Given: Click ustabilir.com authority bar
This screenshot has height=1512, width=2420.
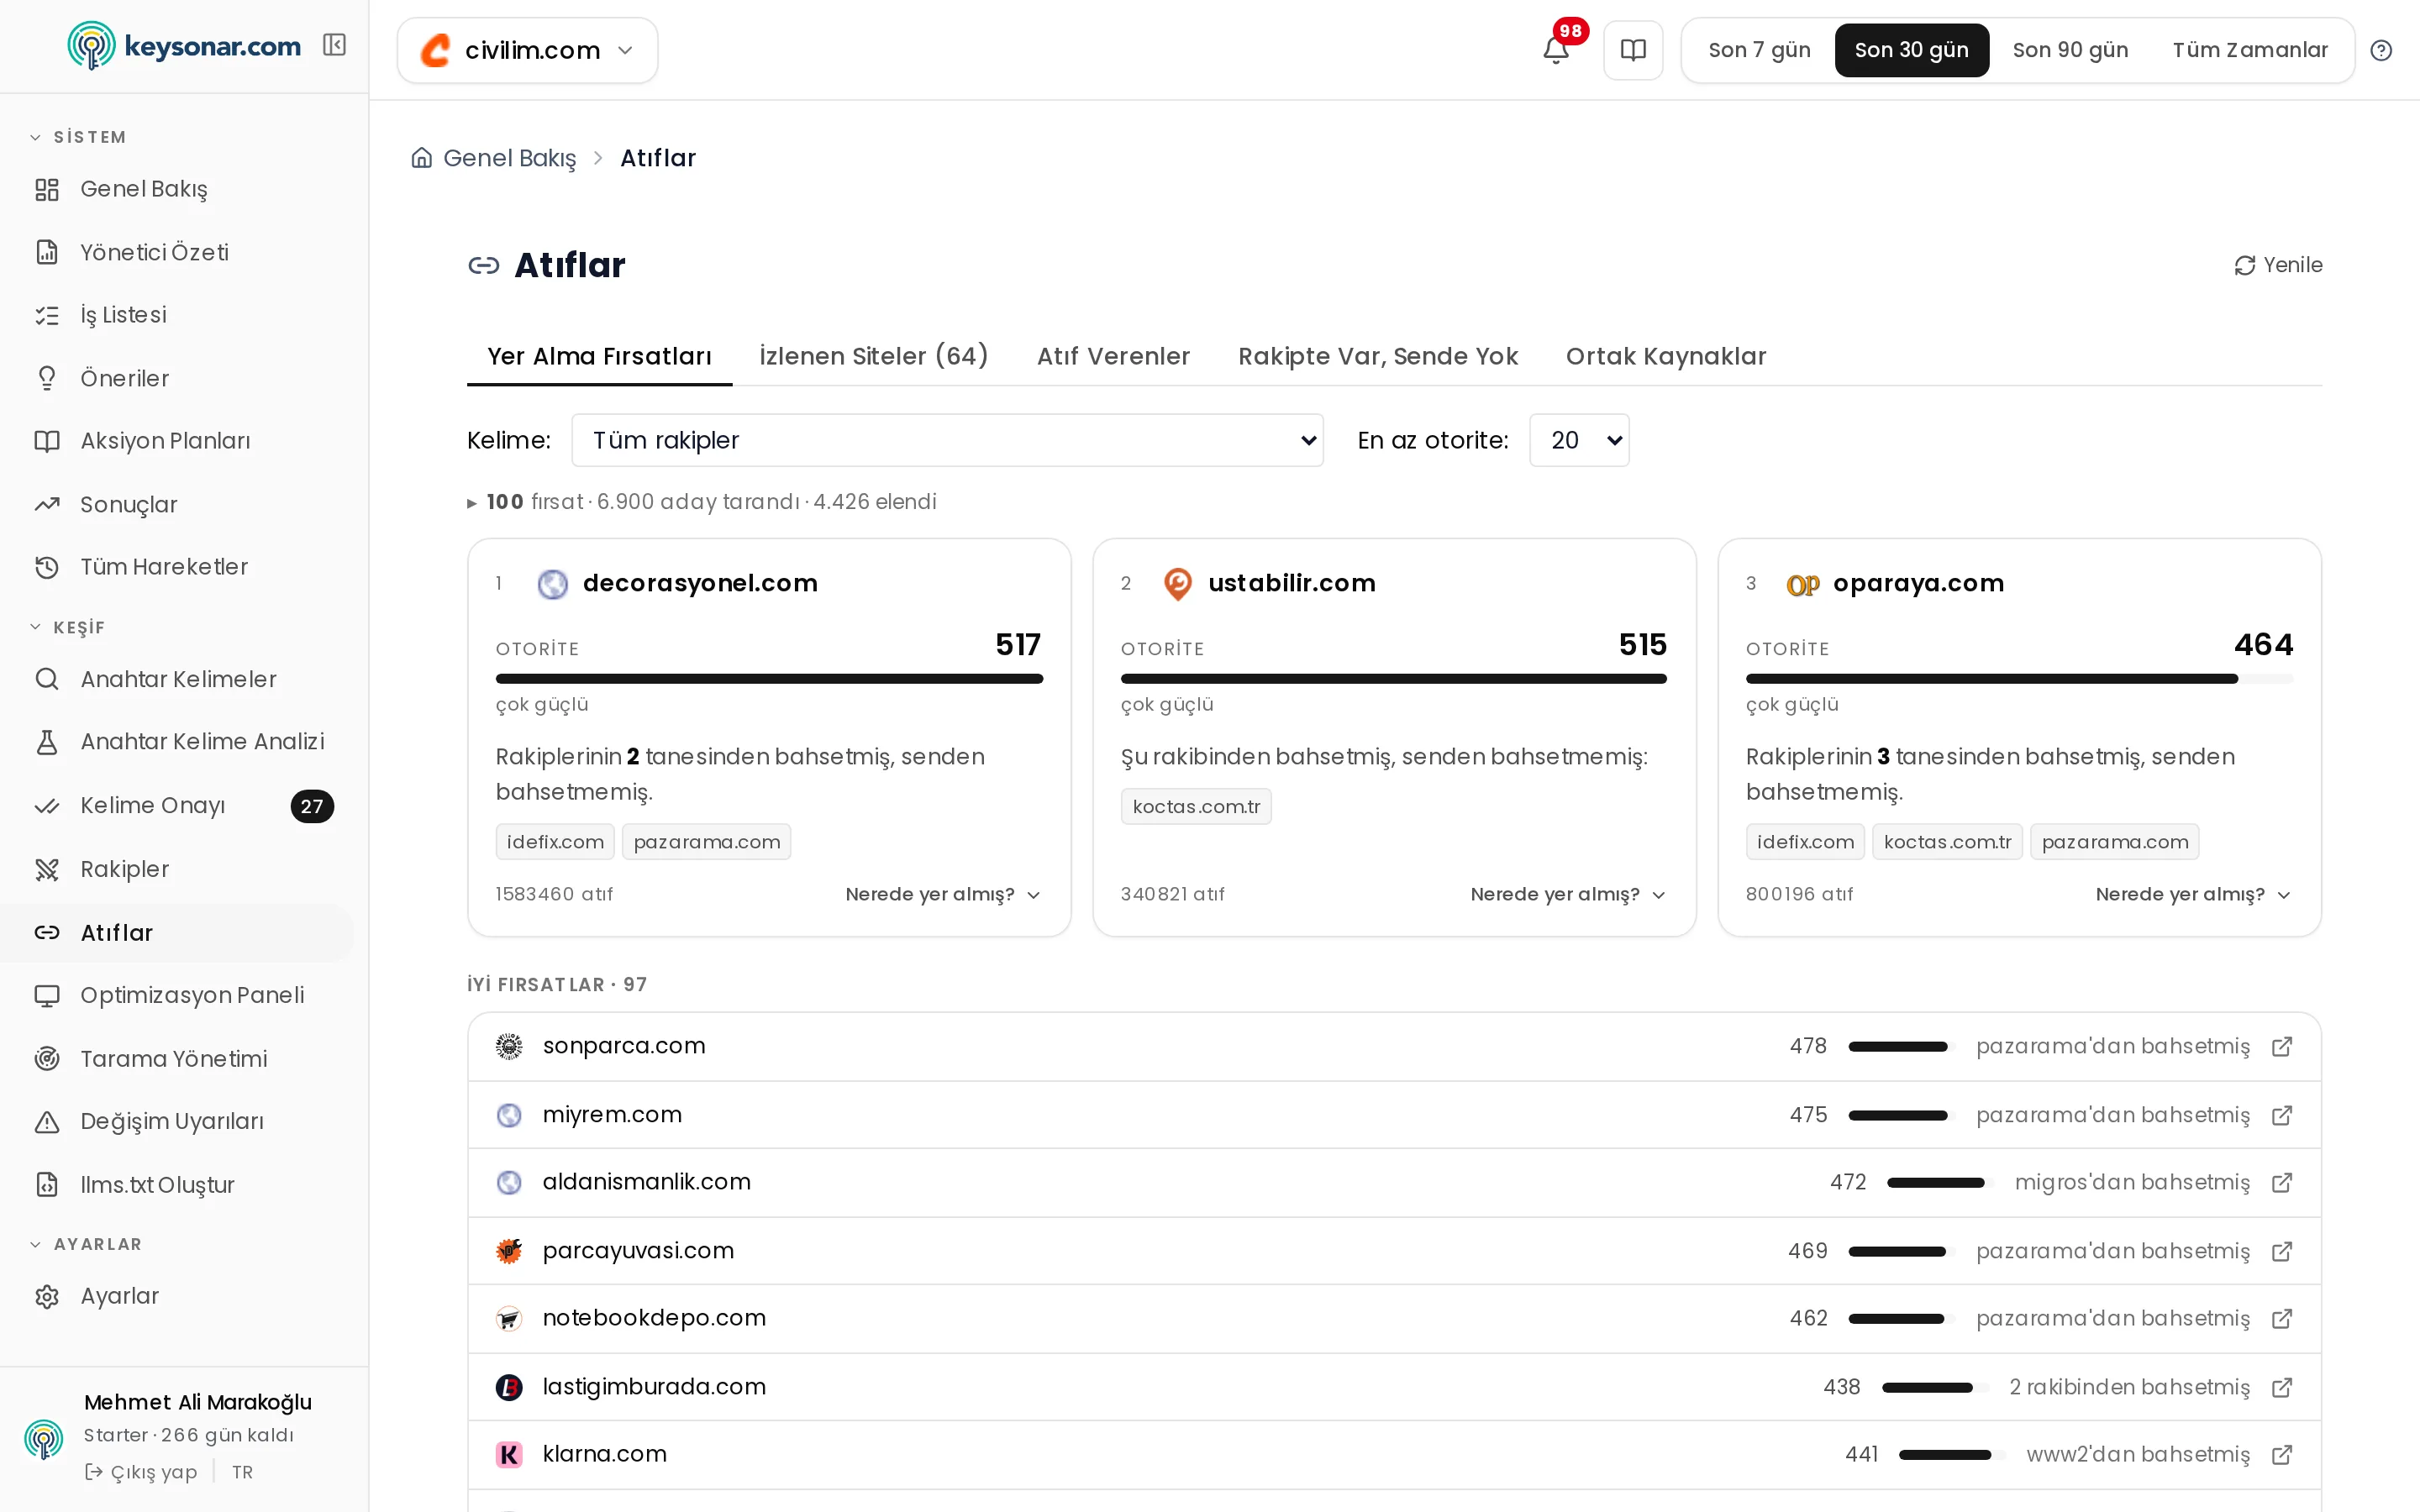Looking at the screenshot, I should [x=1394, y=679].
